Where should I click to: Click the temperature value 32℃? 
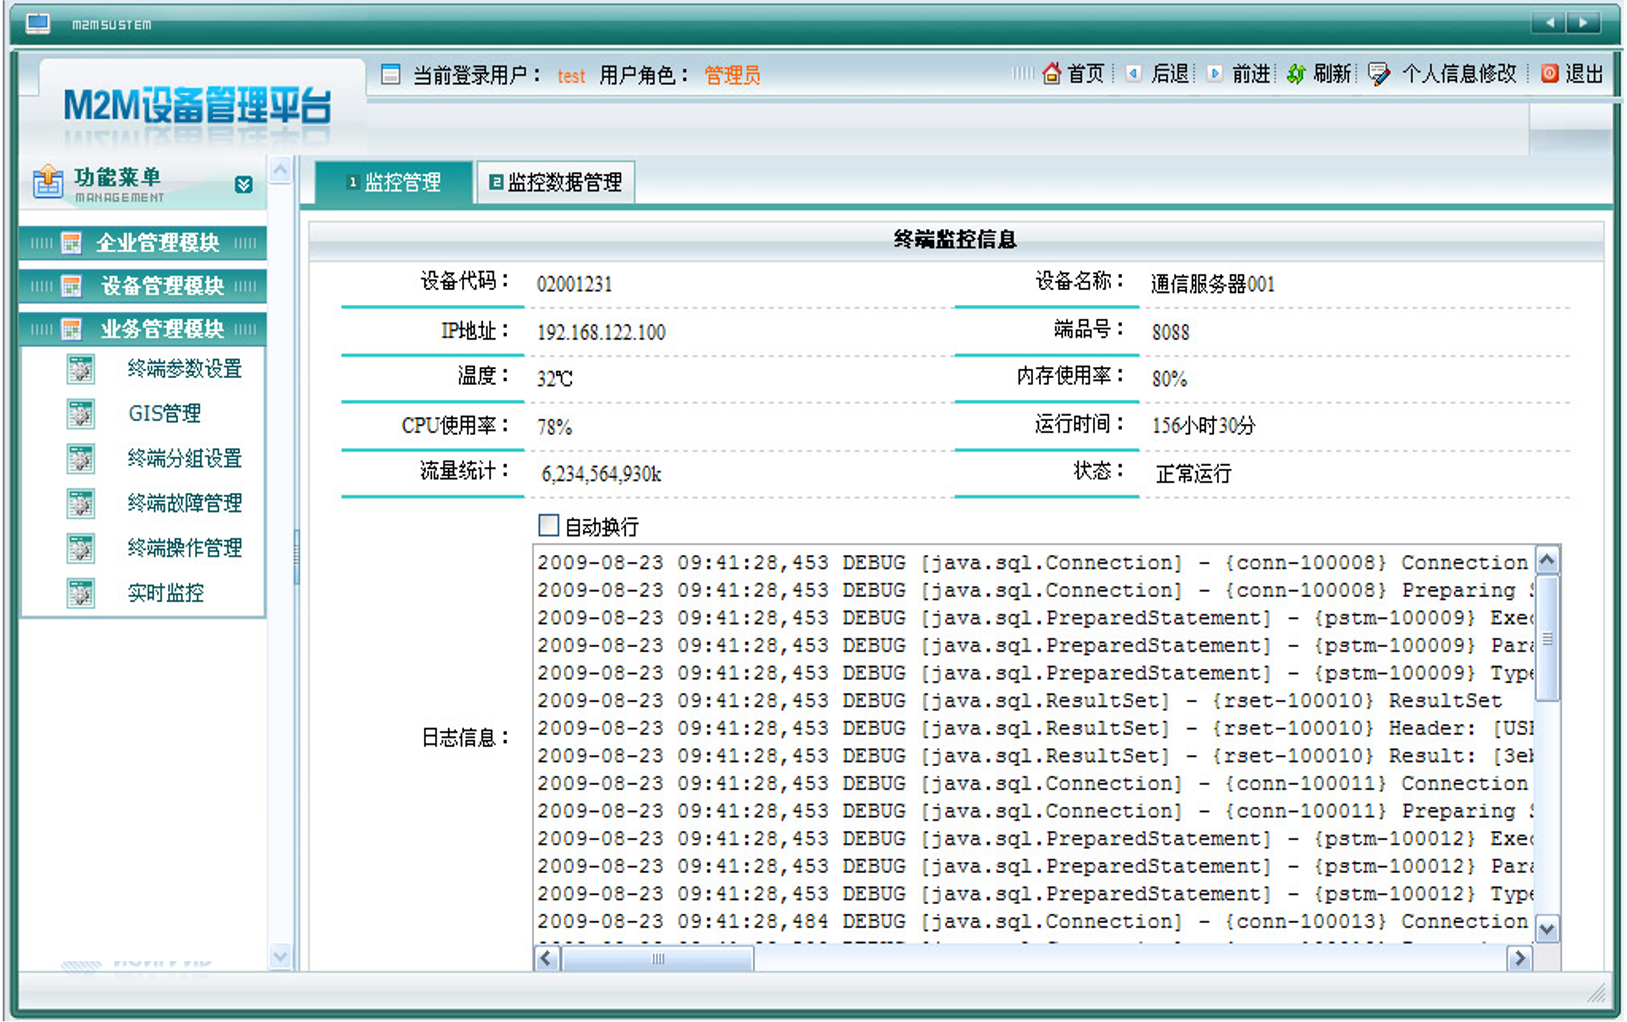tap(555, 379)
